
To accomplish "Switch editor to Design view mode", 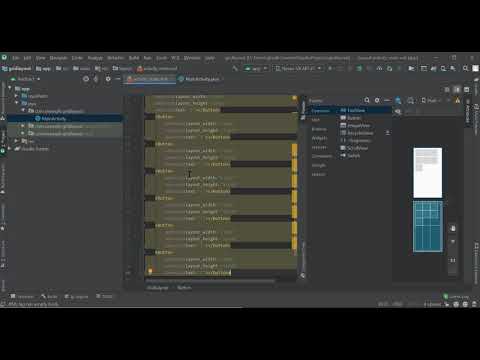I will pos(467,90).
